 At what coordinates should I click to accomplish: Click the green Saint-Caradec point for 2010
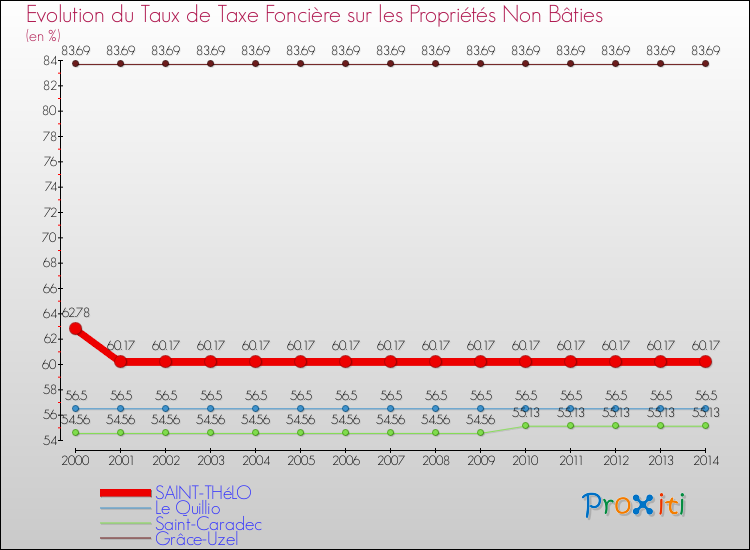[526, 426]
